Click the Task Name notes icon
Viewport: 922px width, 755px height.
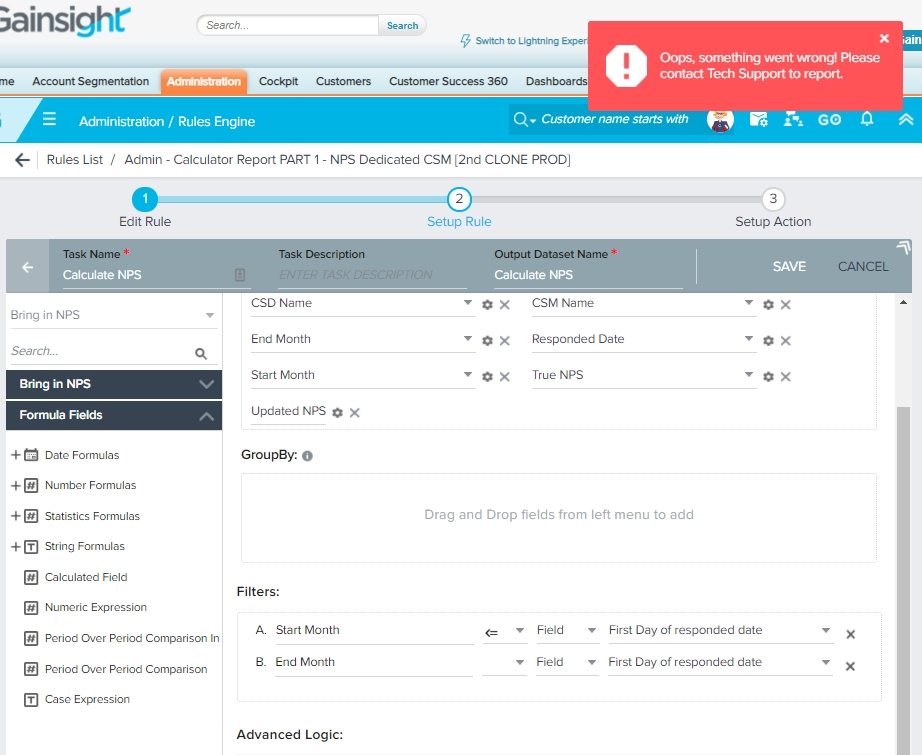point(240,275)
